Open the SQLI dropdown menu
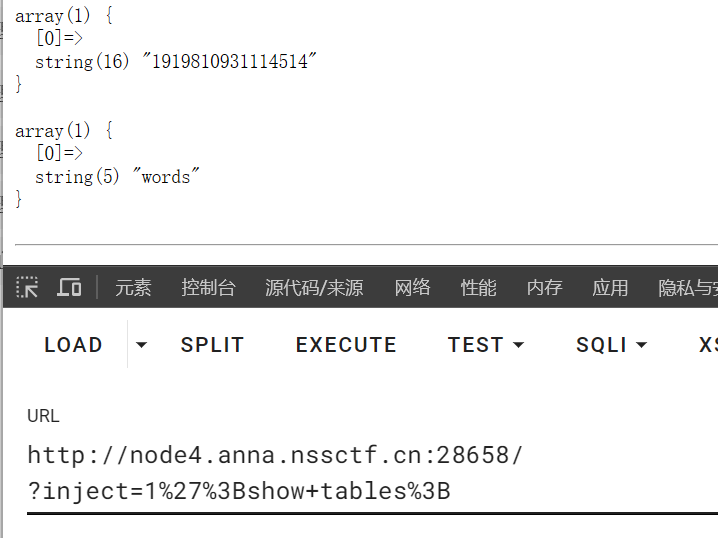718x538 pixels. 612,345
